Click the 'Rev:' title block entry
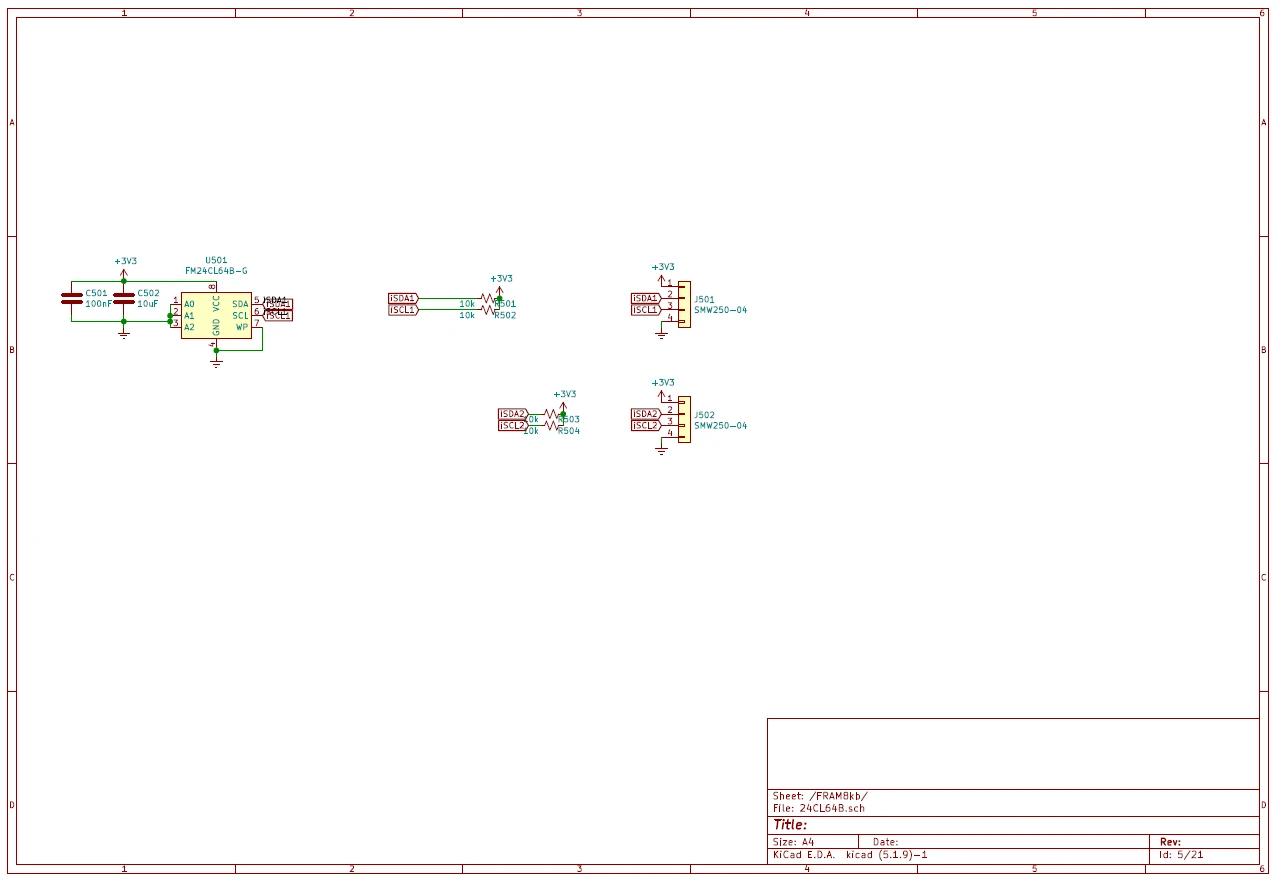This screenshot has width=1279, height=882. [1170, 842]
